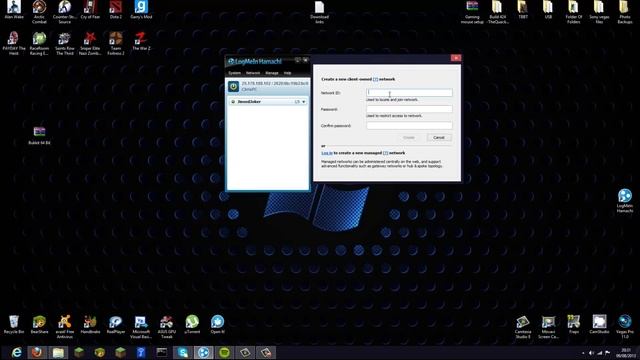Click the Network ID input field
Image resolution: width=640 pixels, height=360 pixels.
(x=409, y=93)
